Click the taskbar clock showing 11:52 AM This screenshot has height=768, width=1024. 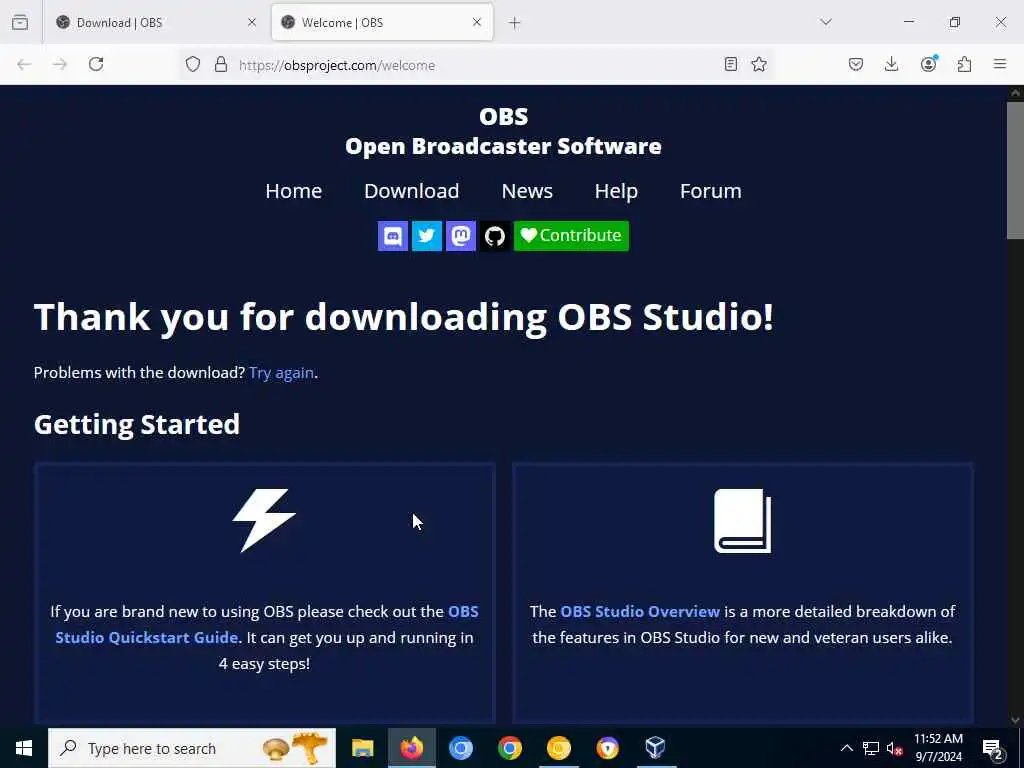tap(938, 748)
